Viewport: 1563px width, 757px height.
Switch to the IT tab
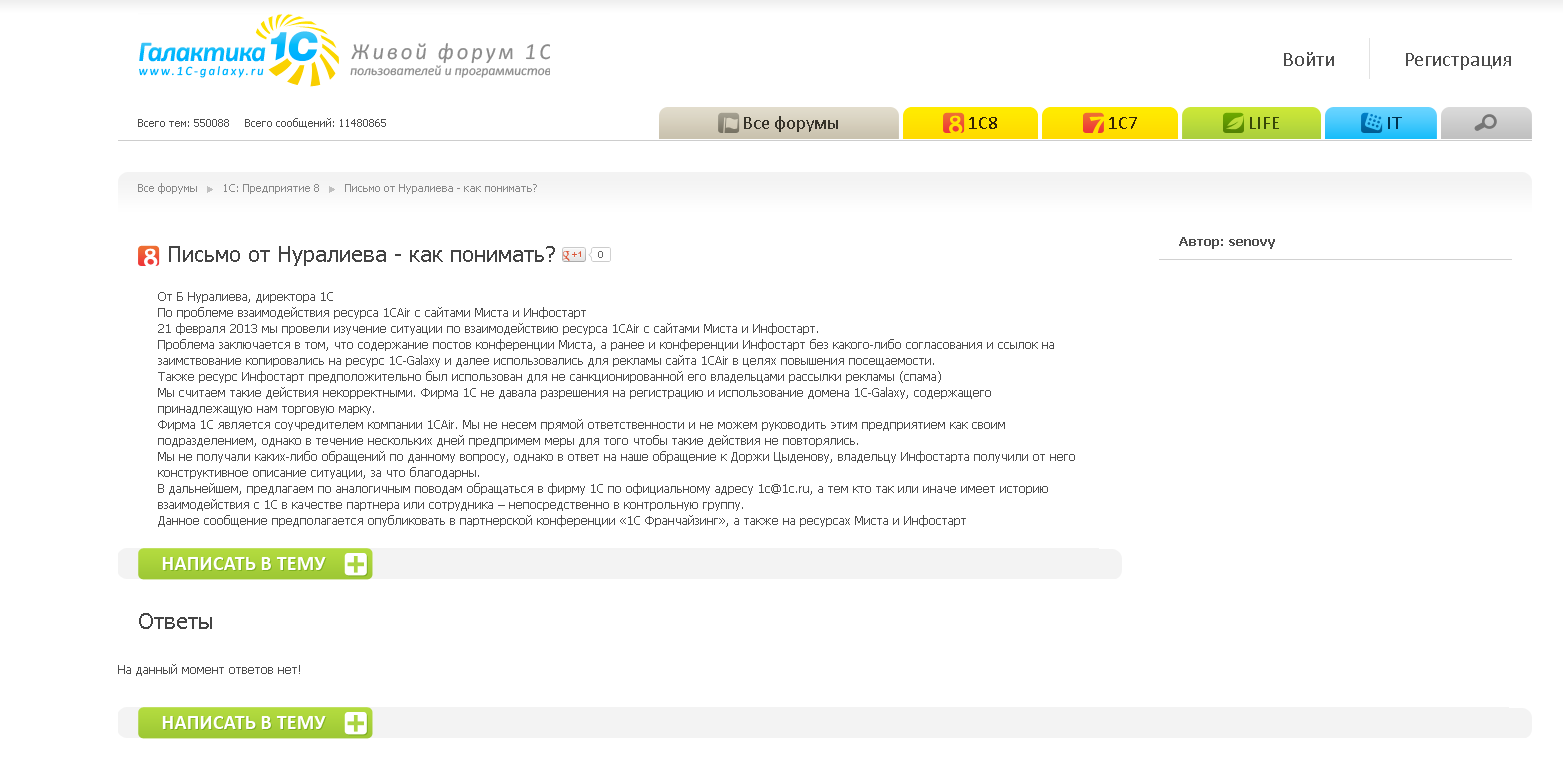[1381, 123]
